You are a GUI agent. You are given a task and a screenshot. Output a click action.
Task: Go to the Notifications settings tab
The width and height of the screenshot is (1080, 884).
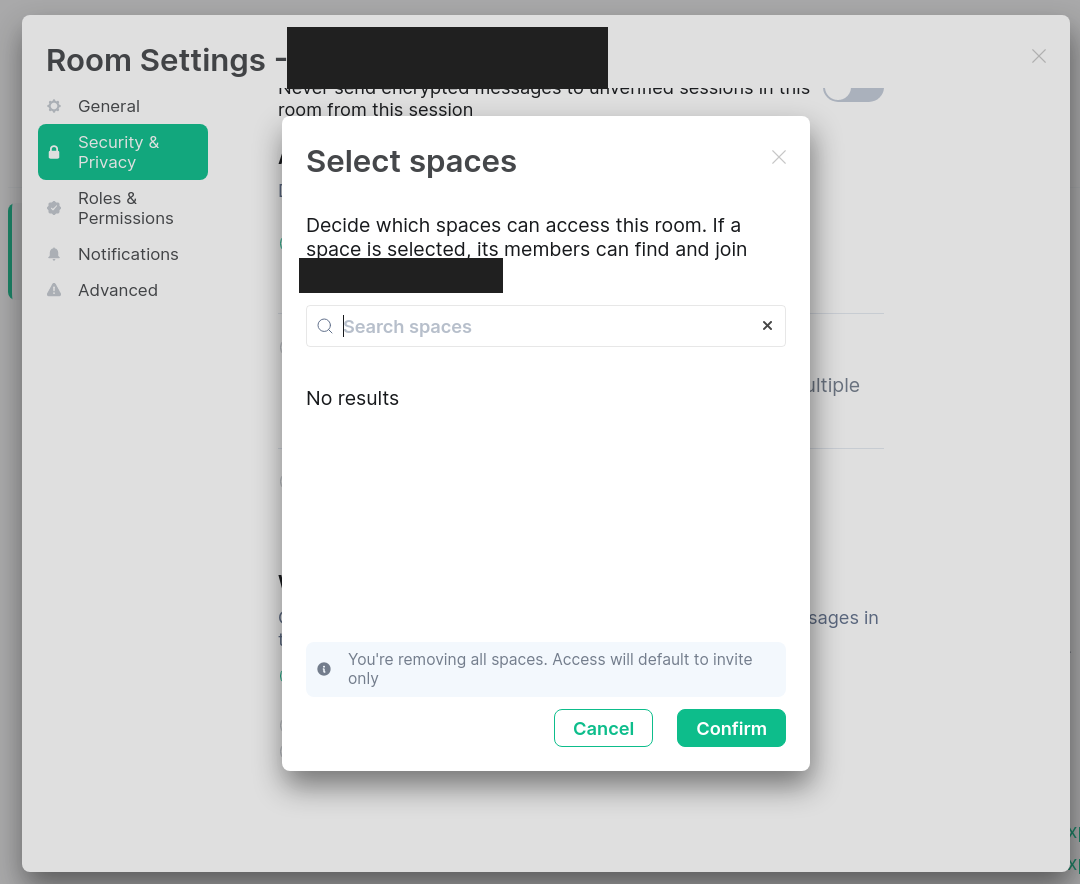123,254
